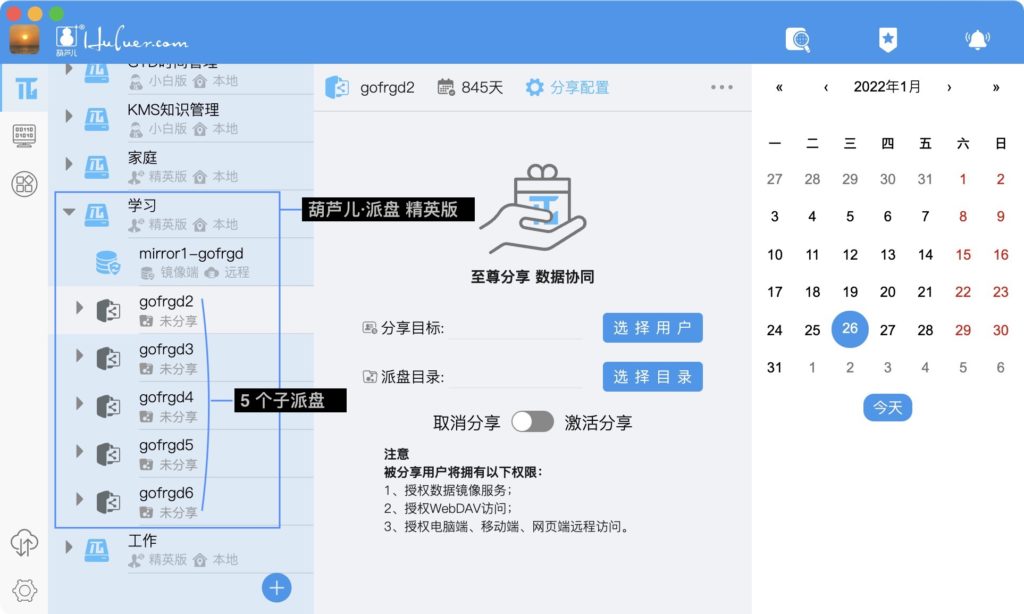Image resolution: width=1024 pixels, height=614 pixels.
Task: Select the gofrgd4 tree row label
Action: (x=166, y=397)
